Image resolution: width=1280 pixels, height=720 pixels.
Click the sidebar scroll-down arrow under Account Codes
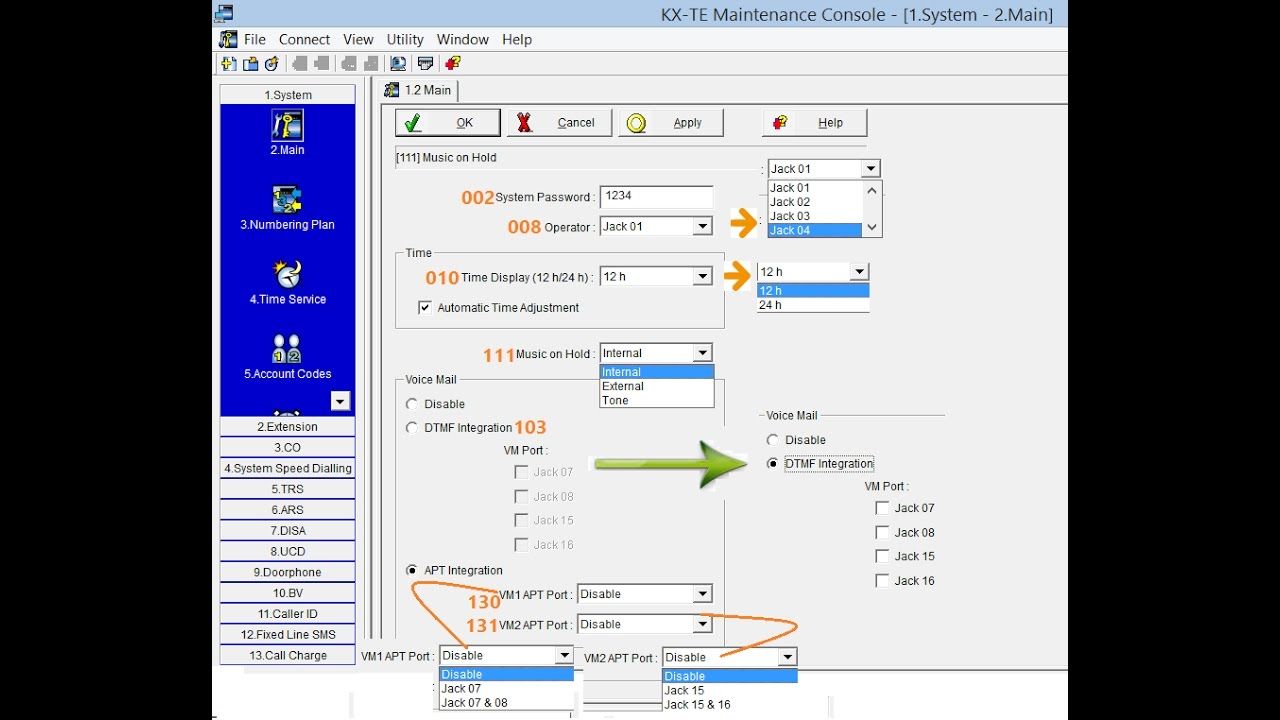341,401
